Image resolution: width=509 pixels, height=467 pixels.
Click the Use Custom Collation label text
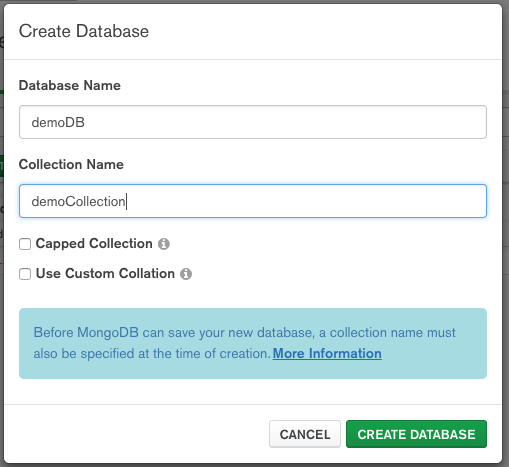coord(105,274)
